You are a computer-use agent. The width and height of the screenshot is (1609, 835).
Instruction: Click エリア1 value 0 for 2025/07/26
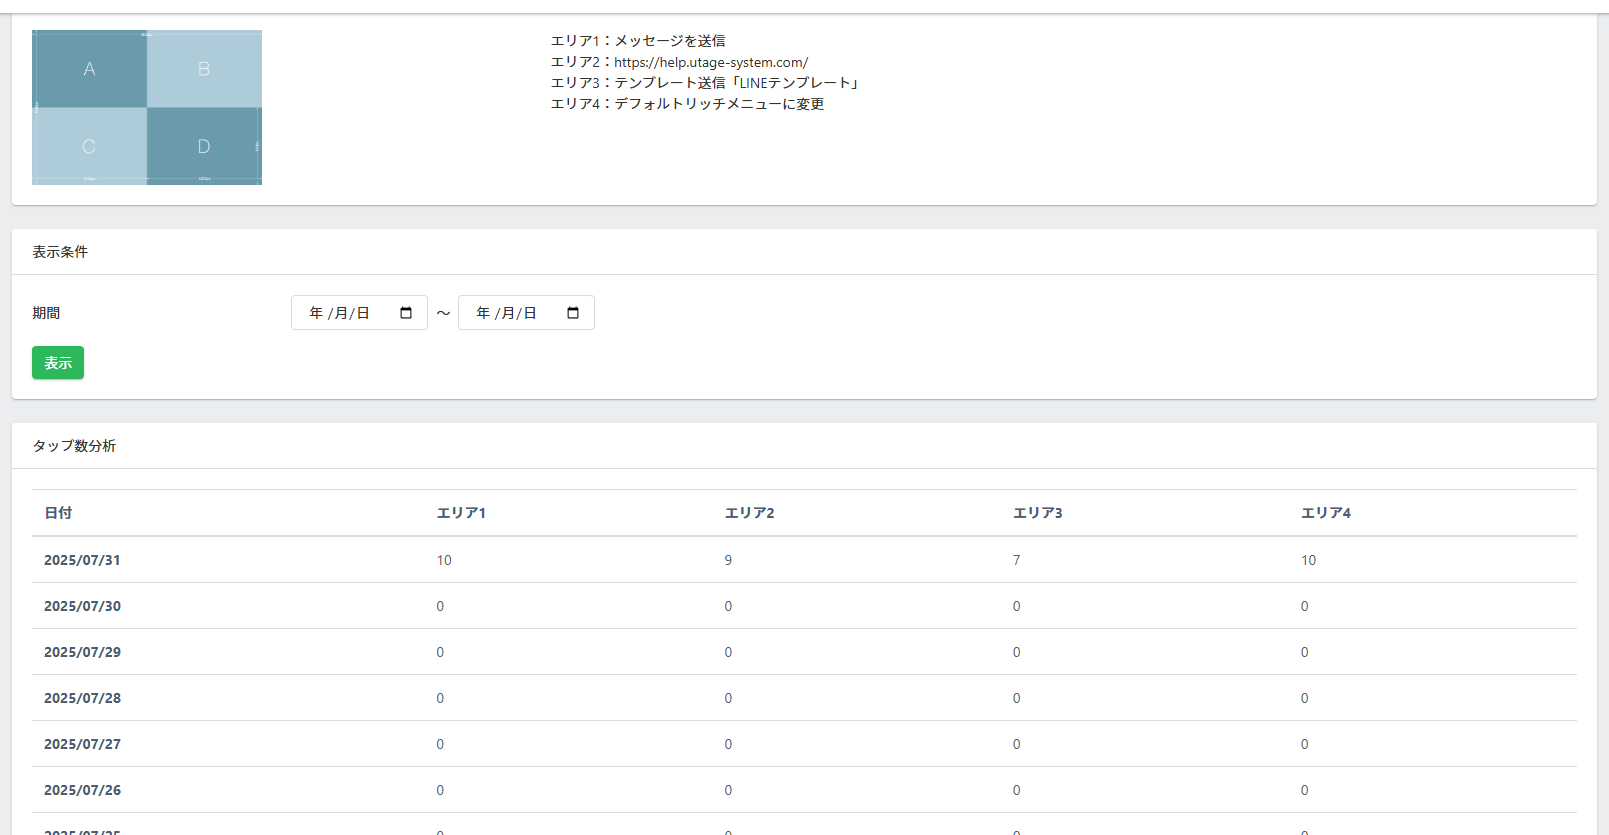440,790
